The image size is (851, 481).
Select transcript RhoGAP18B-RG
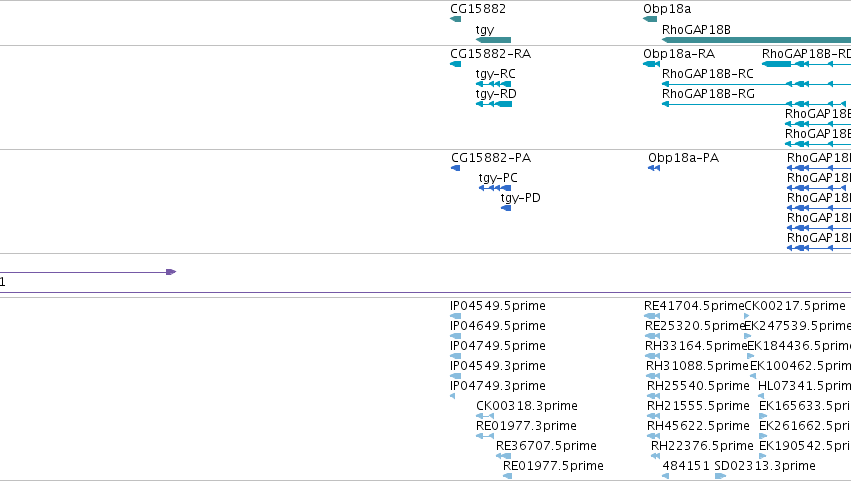(x=708, y=94)
